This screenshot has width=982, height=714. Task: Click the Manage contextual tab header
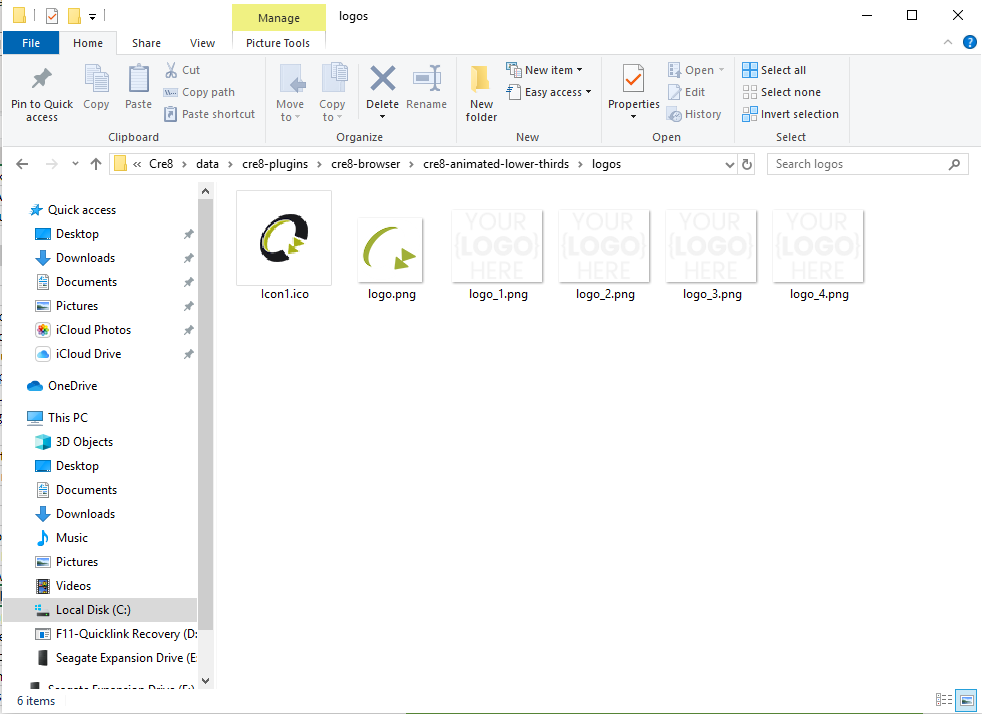tap(279, 18)
